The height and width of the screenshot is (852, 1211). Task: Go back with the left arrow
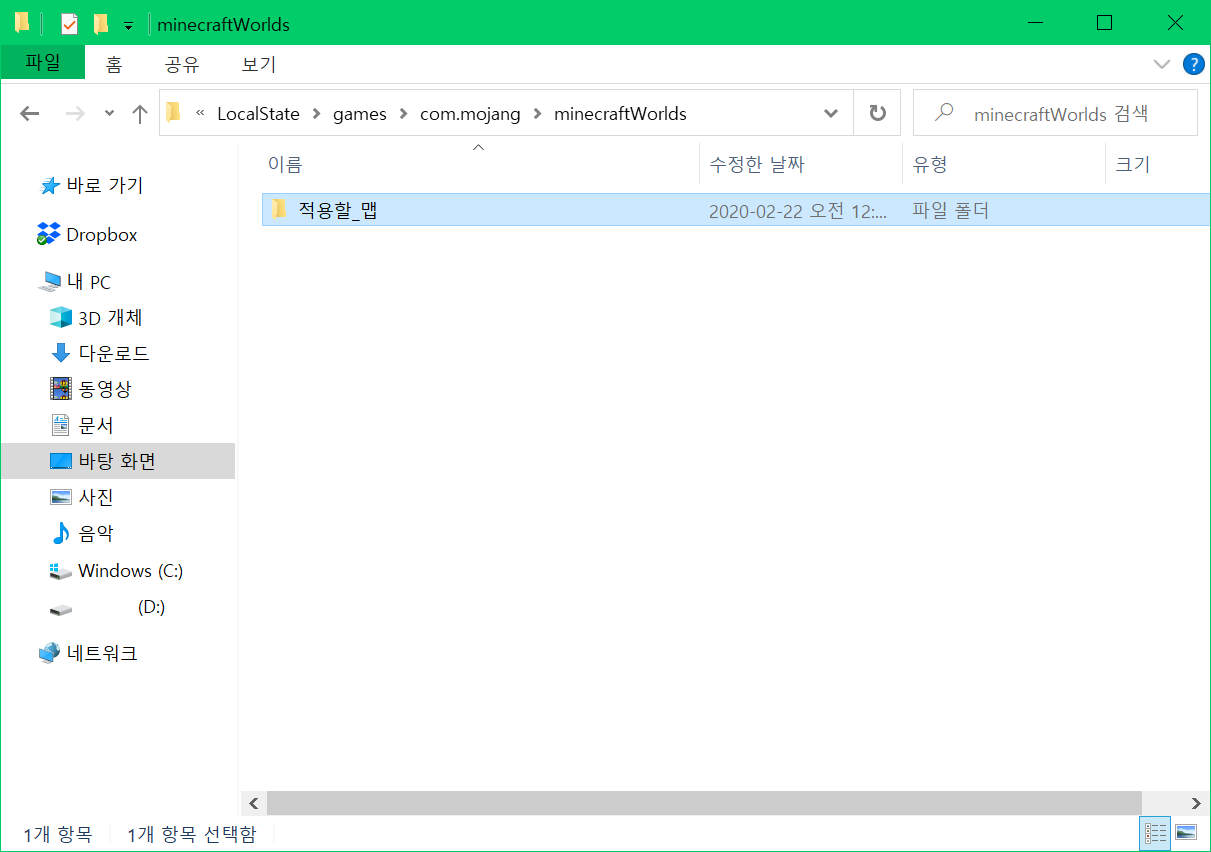(x=30, y=114)
